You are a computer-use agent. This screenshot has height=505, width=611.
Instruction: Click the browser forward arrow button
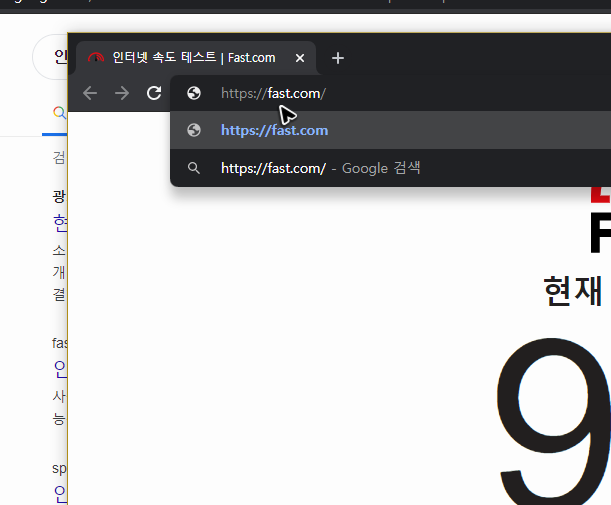122,93
